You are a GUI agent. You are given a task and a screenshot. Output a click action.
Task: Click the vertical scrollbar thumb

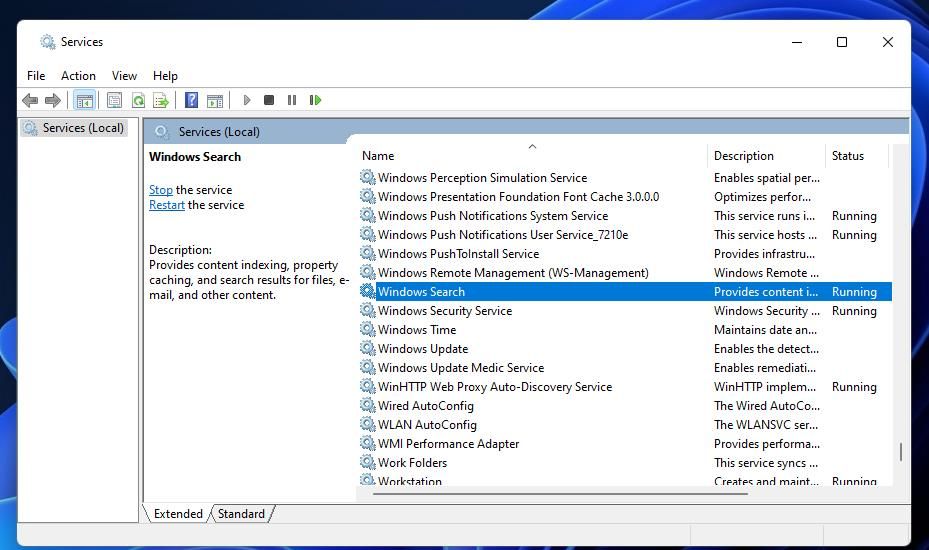[x=901, y=452]
